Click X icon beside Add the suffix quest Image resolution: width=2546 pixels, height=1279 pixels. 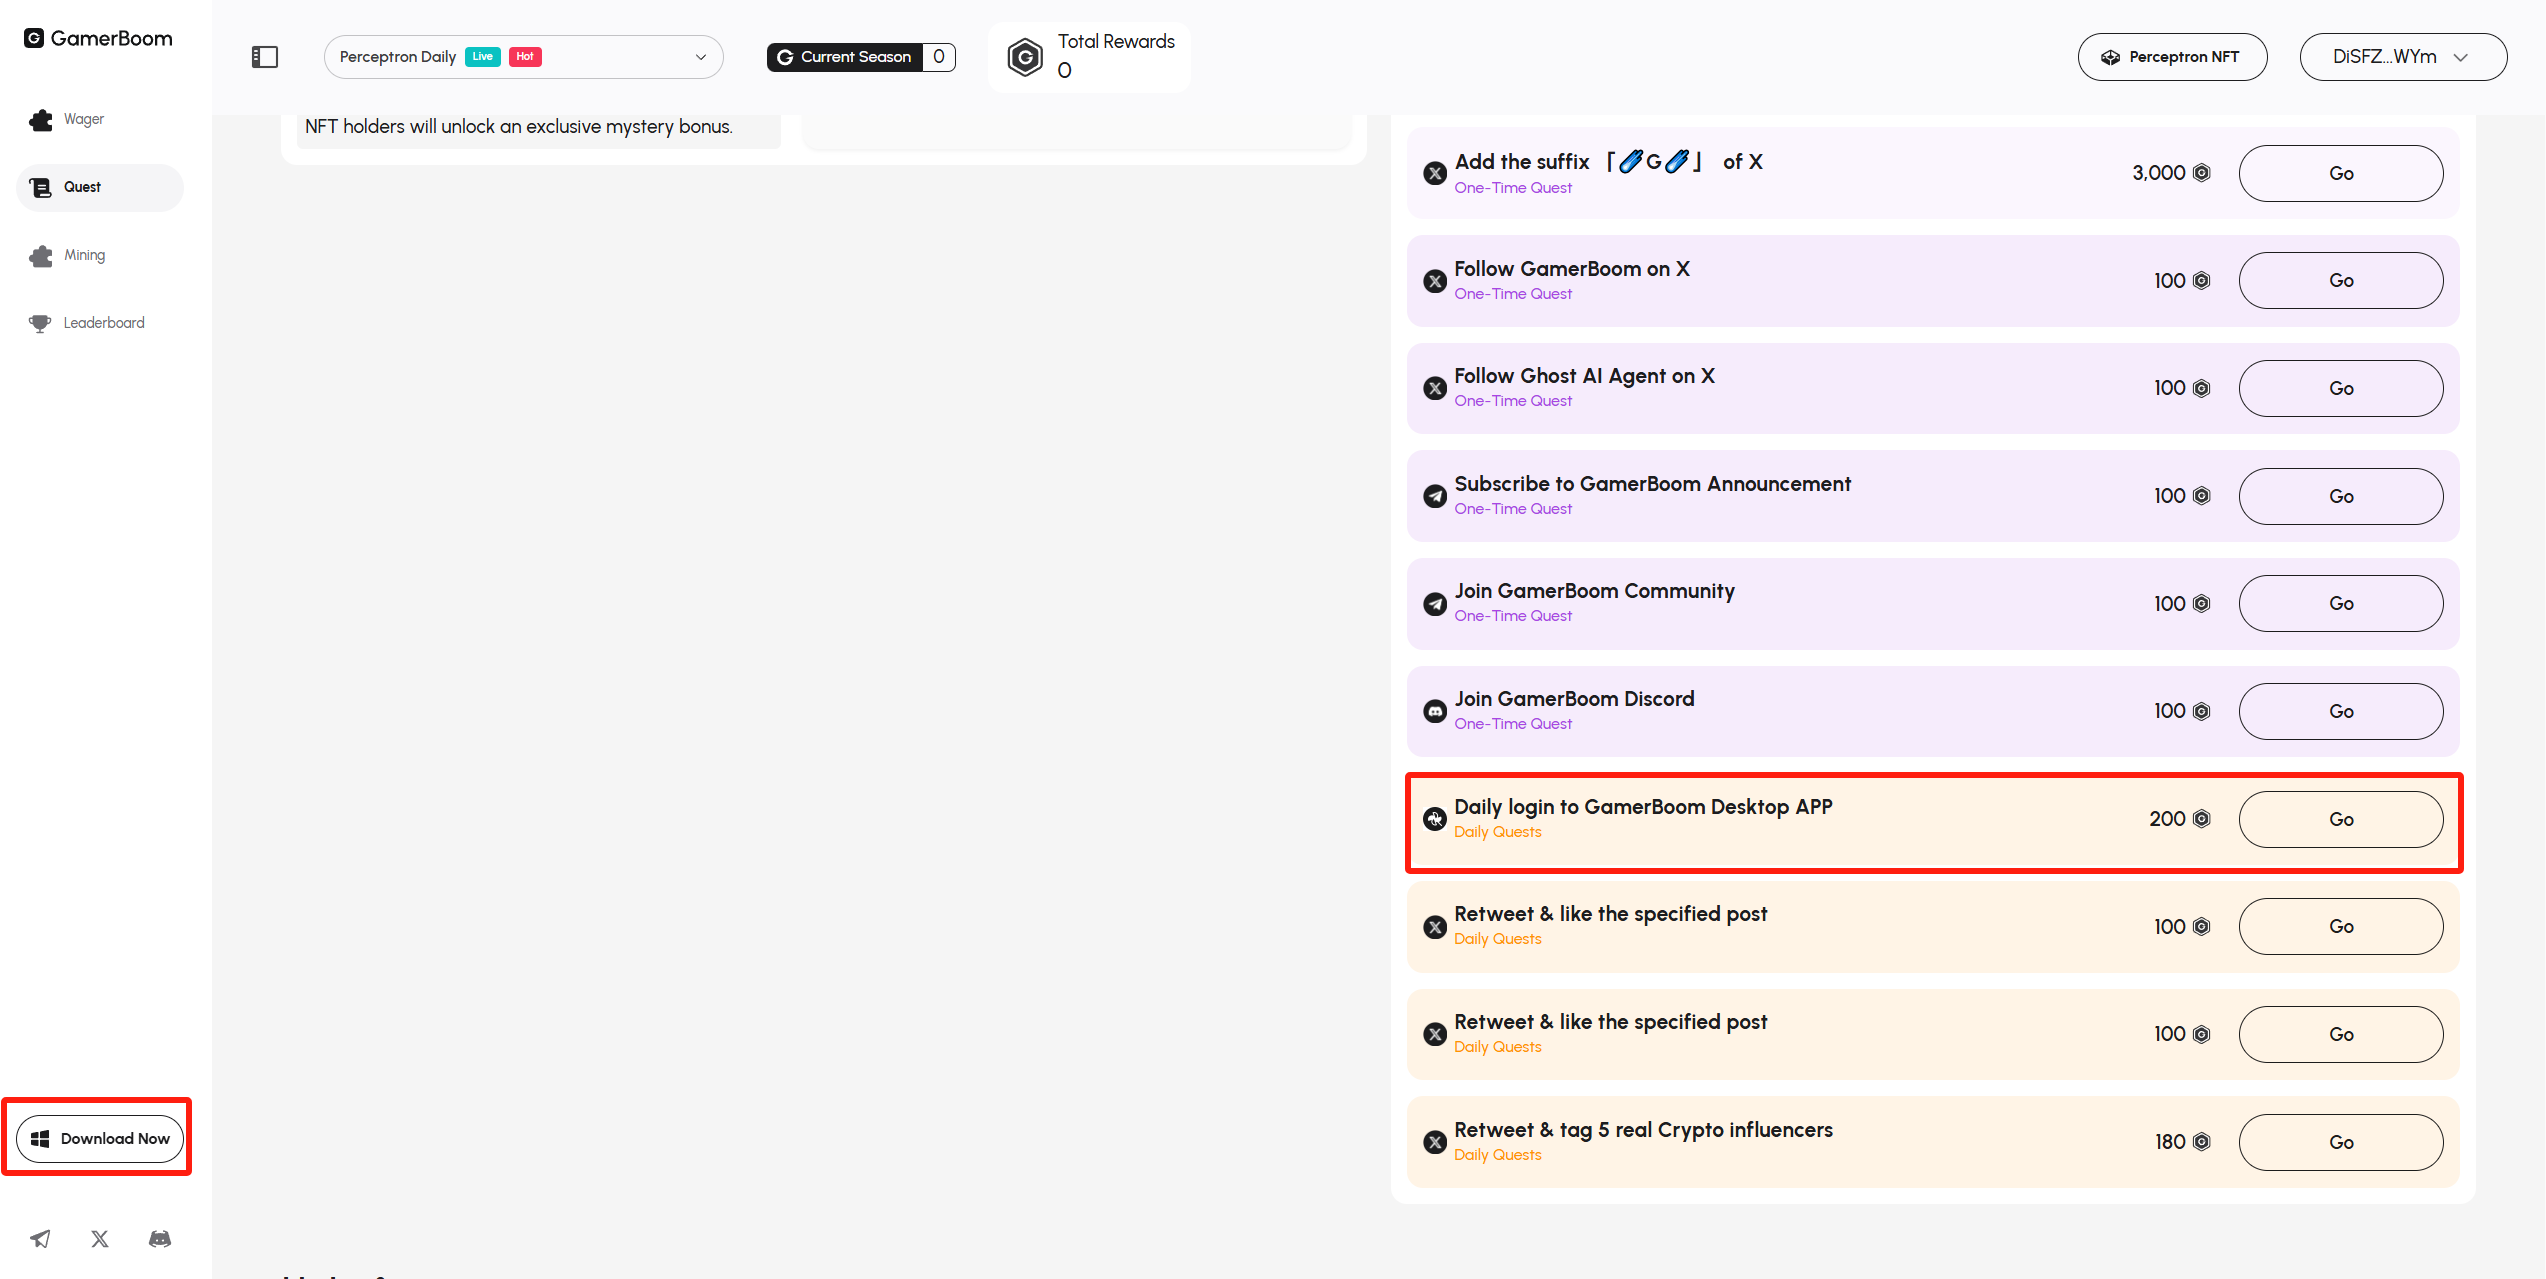point(1435,173)
